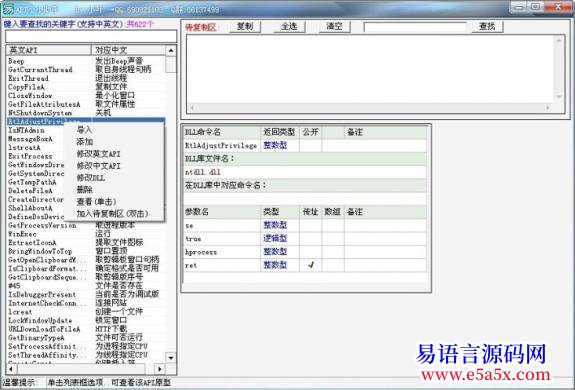Toggle 传址 checkmark for parameter ret

[311, 265]
